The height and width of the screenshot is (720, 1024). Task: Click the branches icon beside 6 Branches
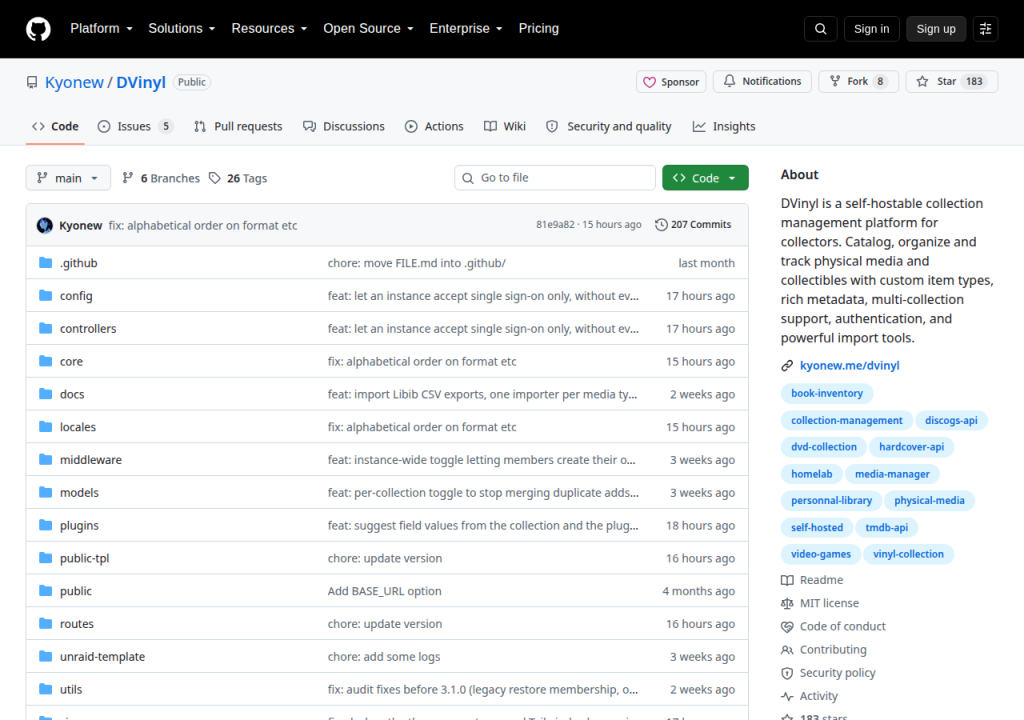tap(128, 178)
